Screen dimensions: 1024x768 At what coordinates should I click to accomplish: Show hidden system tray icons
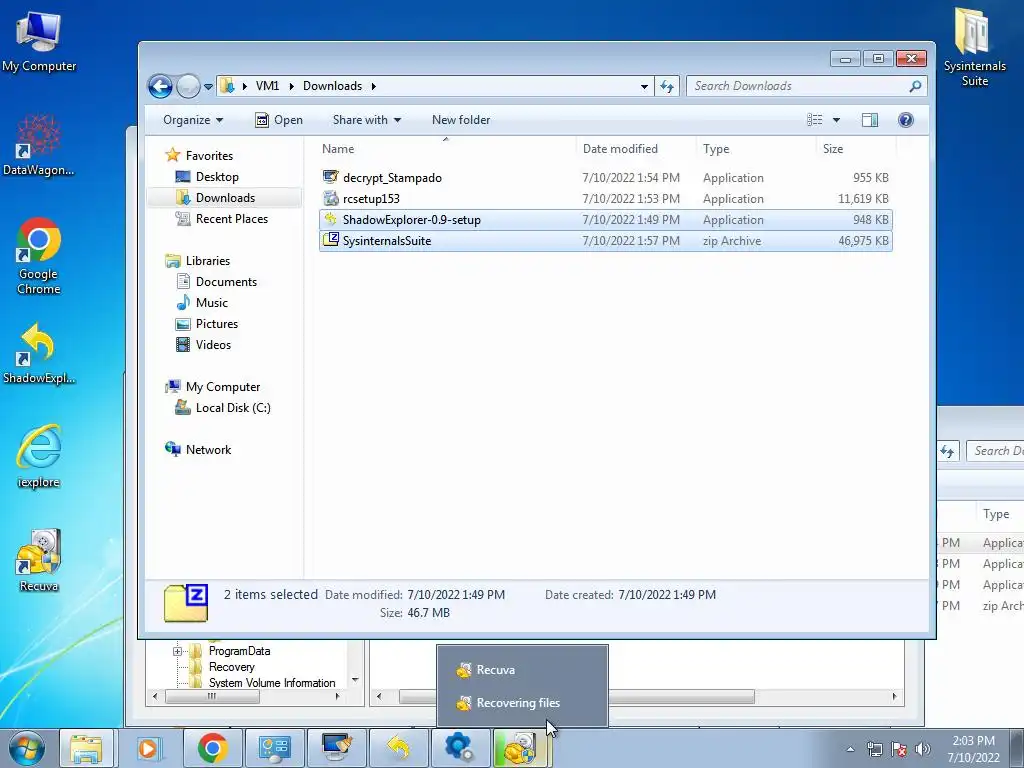[850, 750]
